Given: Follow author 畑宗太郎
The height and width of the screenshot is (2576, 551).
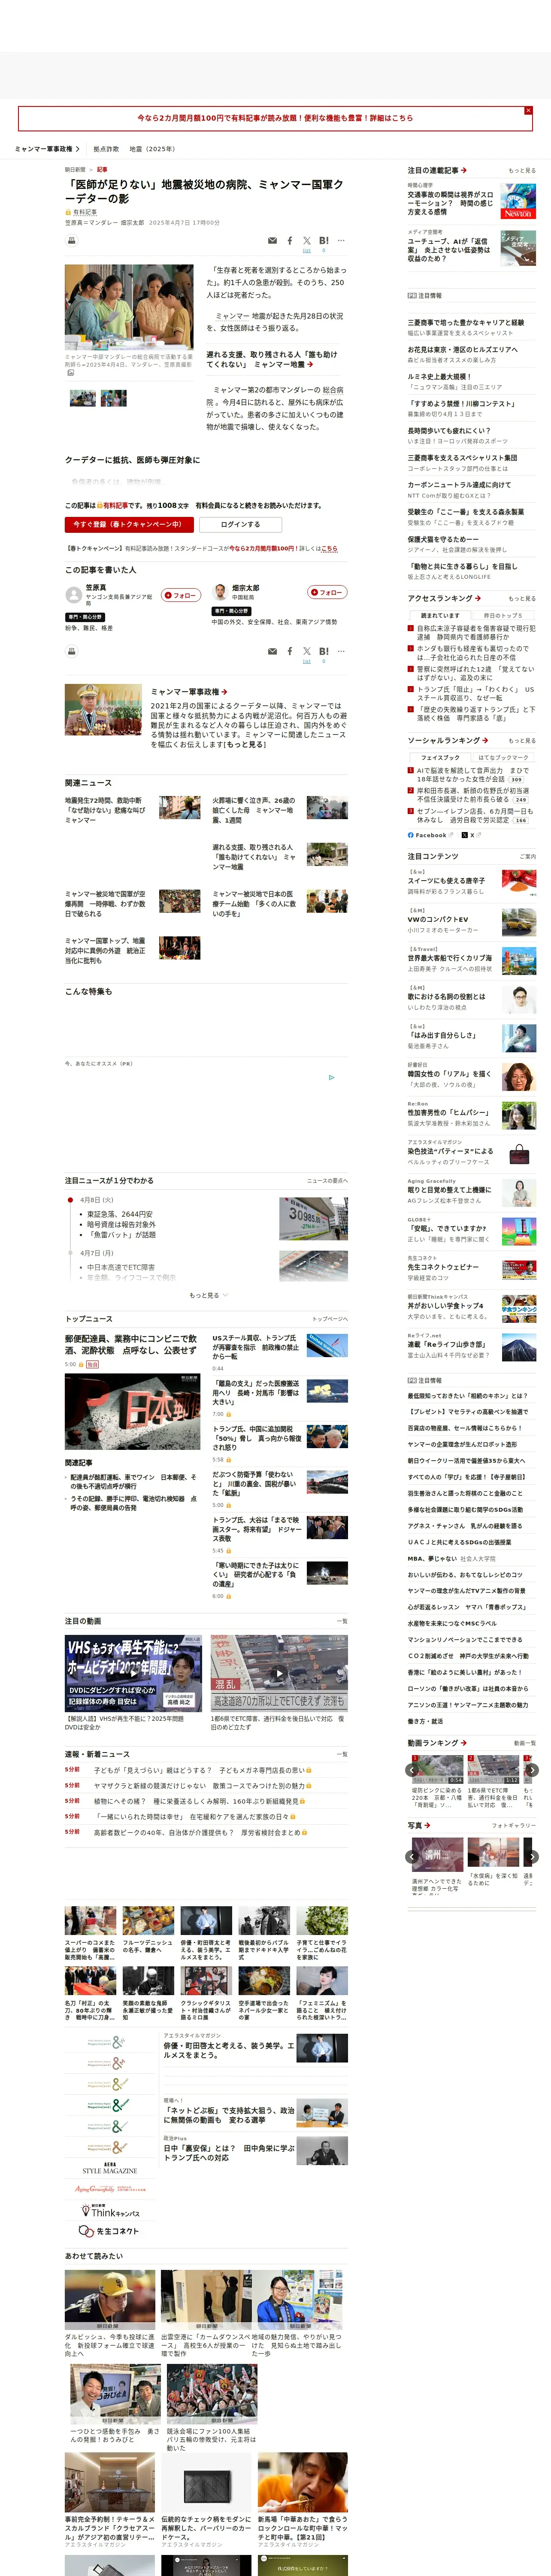Looking at the screenshot, I should point(327,592).
